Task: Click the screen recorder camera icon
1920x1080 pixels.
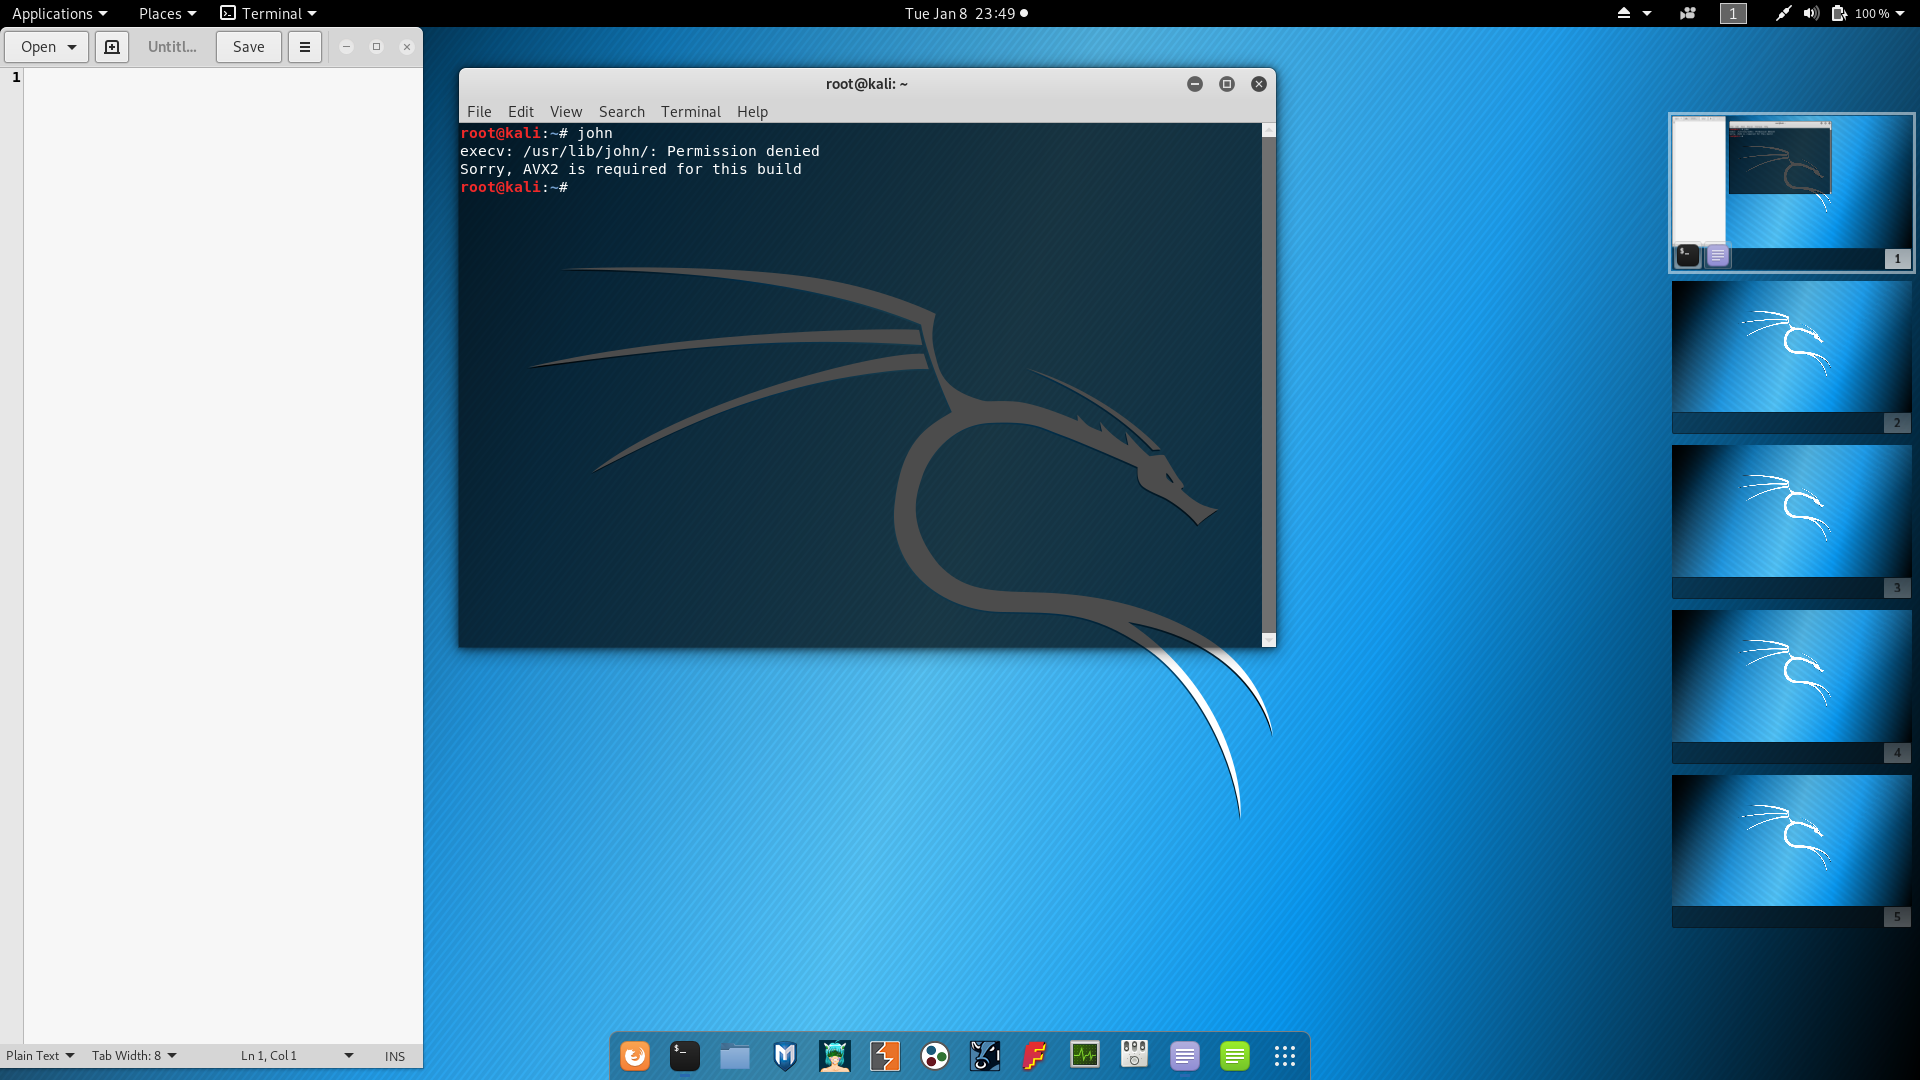Action: coord(1688,14)
